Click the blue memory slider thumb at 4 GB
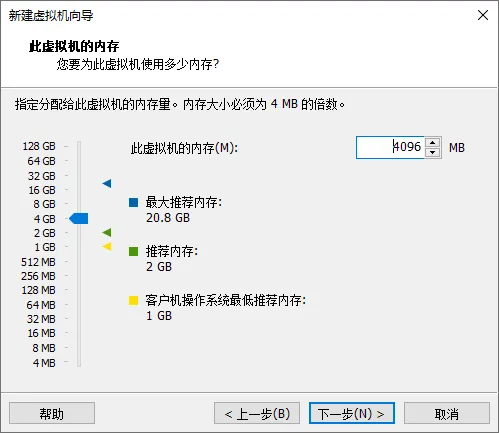 (x=79, y=219)
